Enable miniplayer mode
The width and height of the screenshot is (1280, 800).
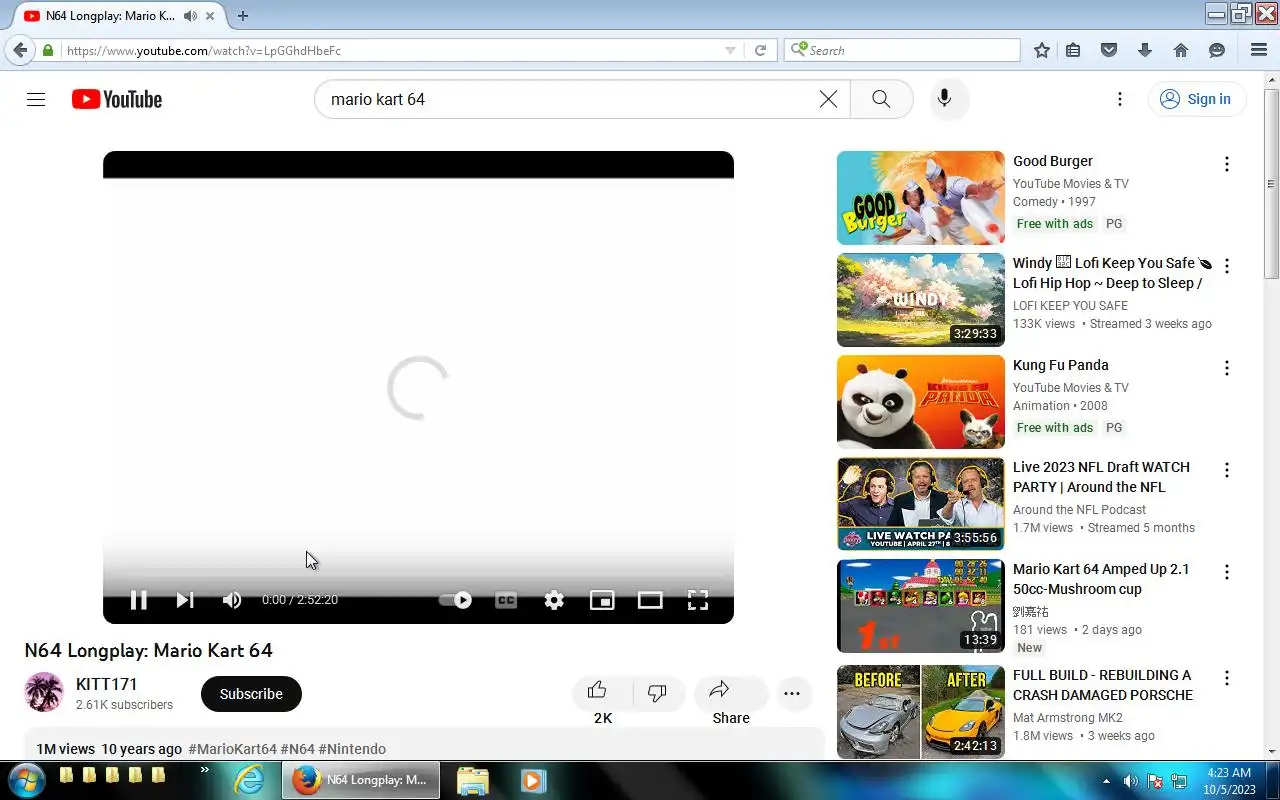click(x=602, y=600)
